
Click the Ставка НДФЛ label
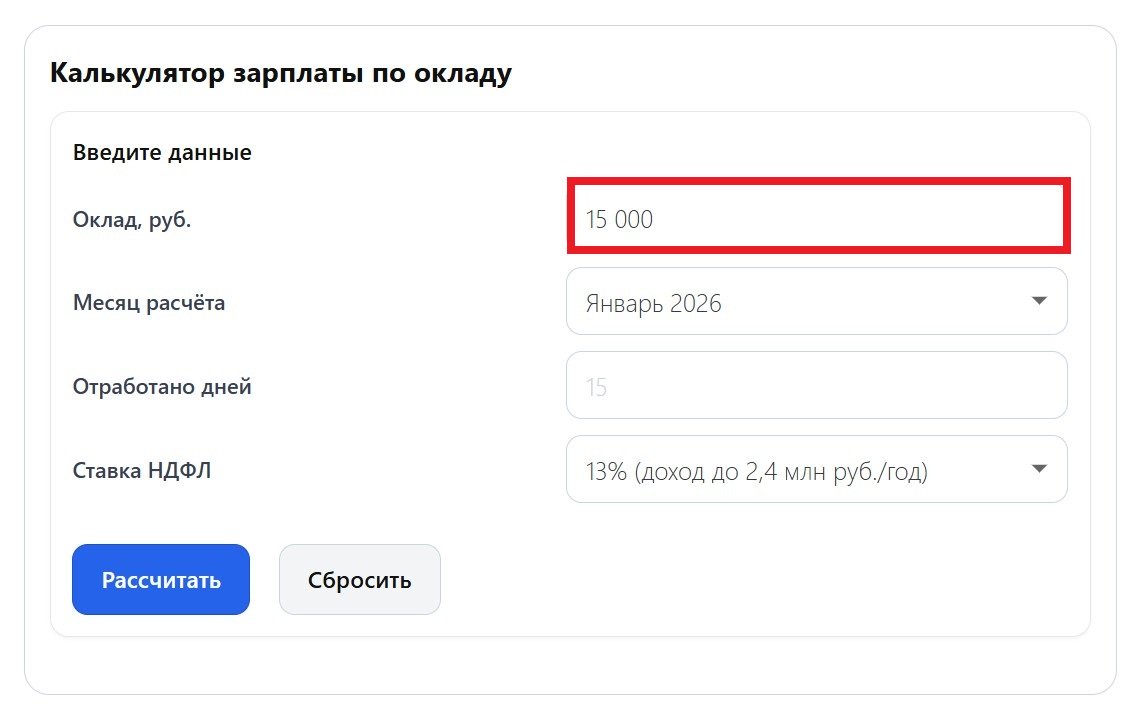click(144, 470)
